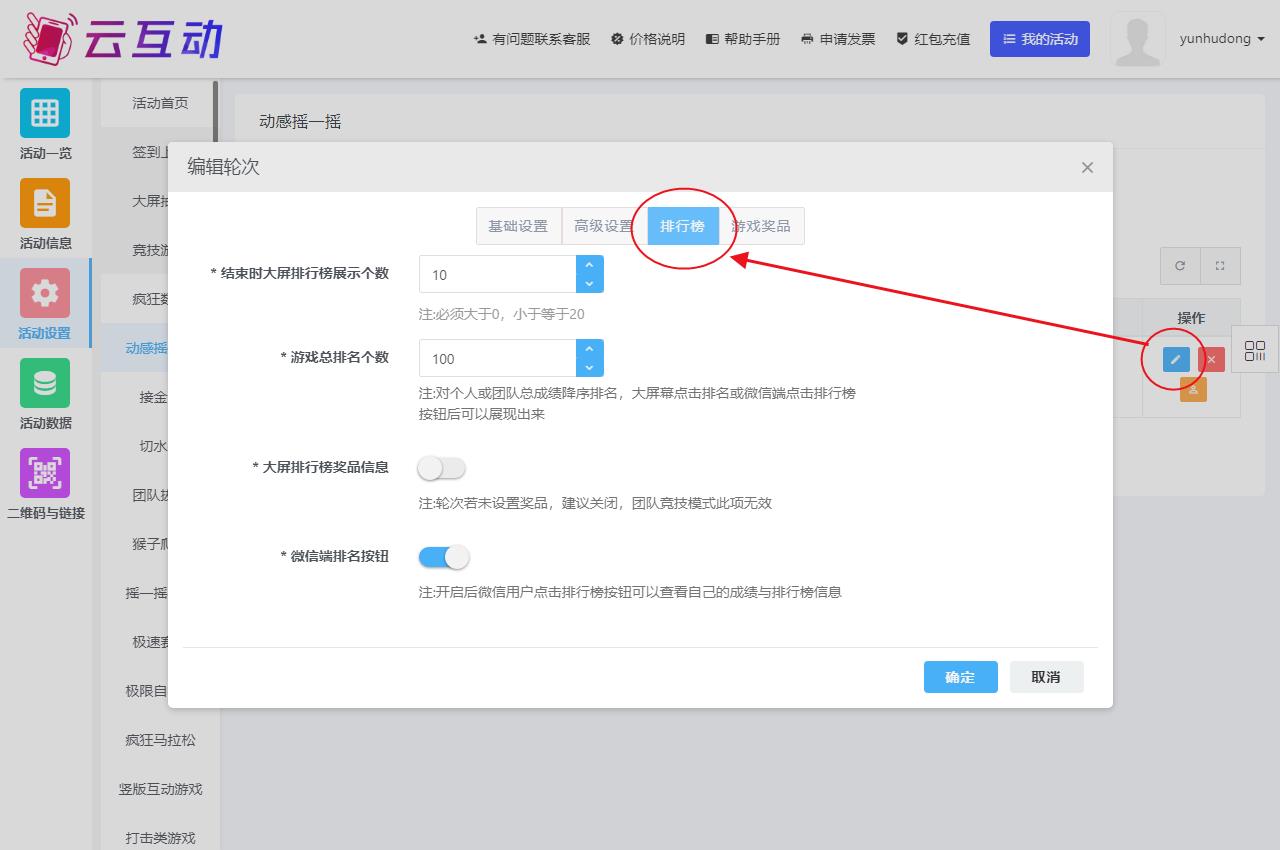
Task: Click the orange user icon in 操作 column
Action: (1193, 389)
